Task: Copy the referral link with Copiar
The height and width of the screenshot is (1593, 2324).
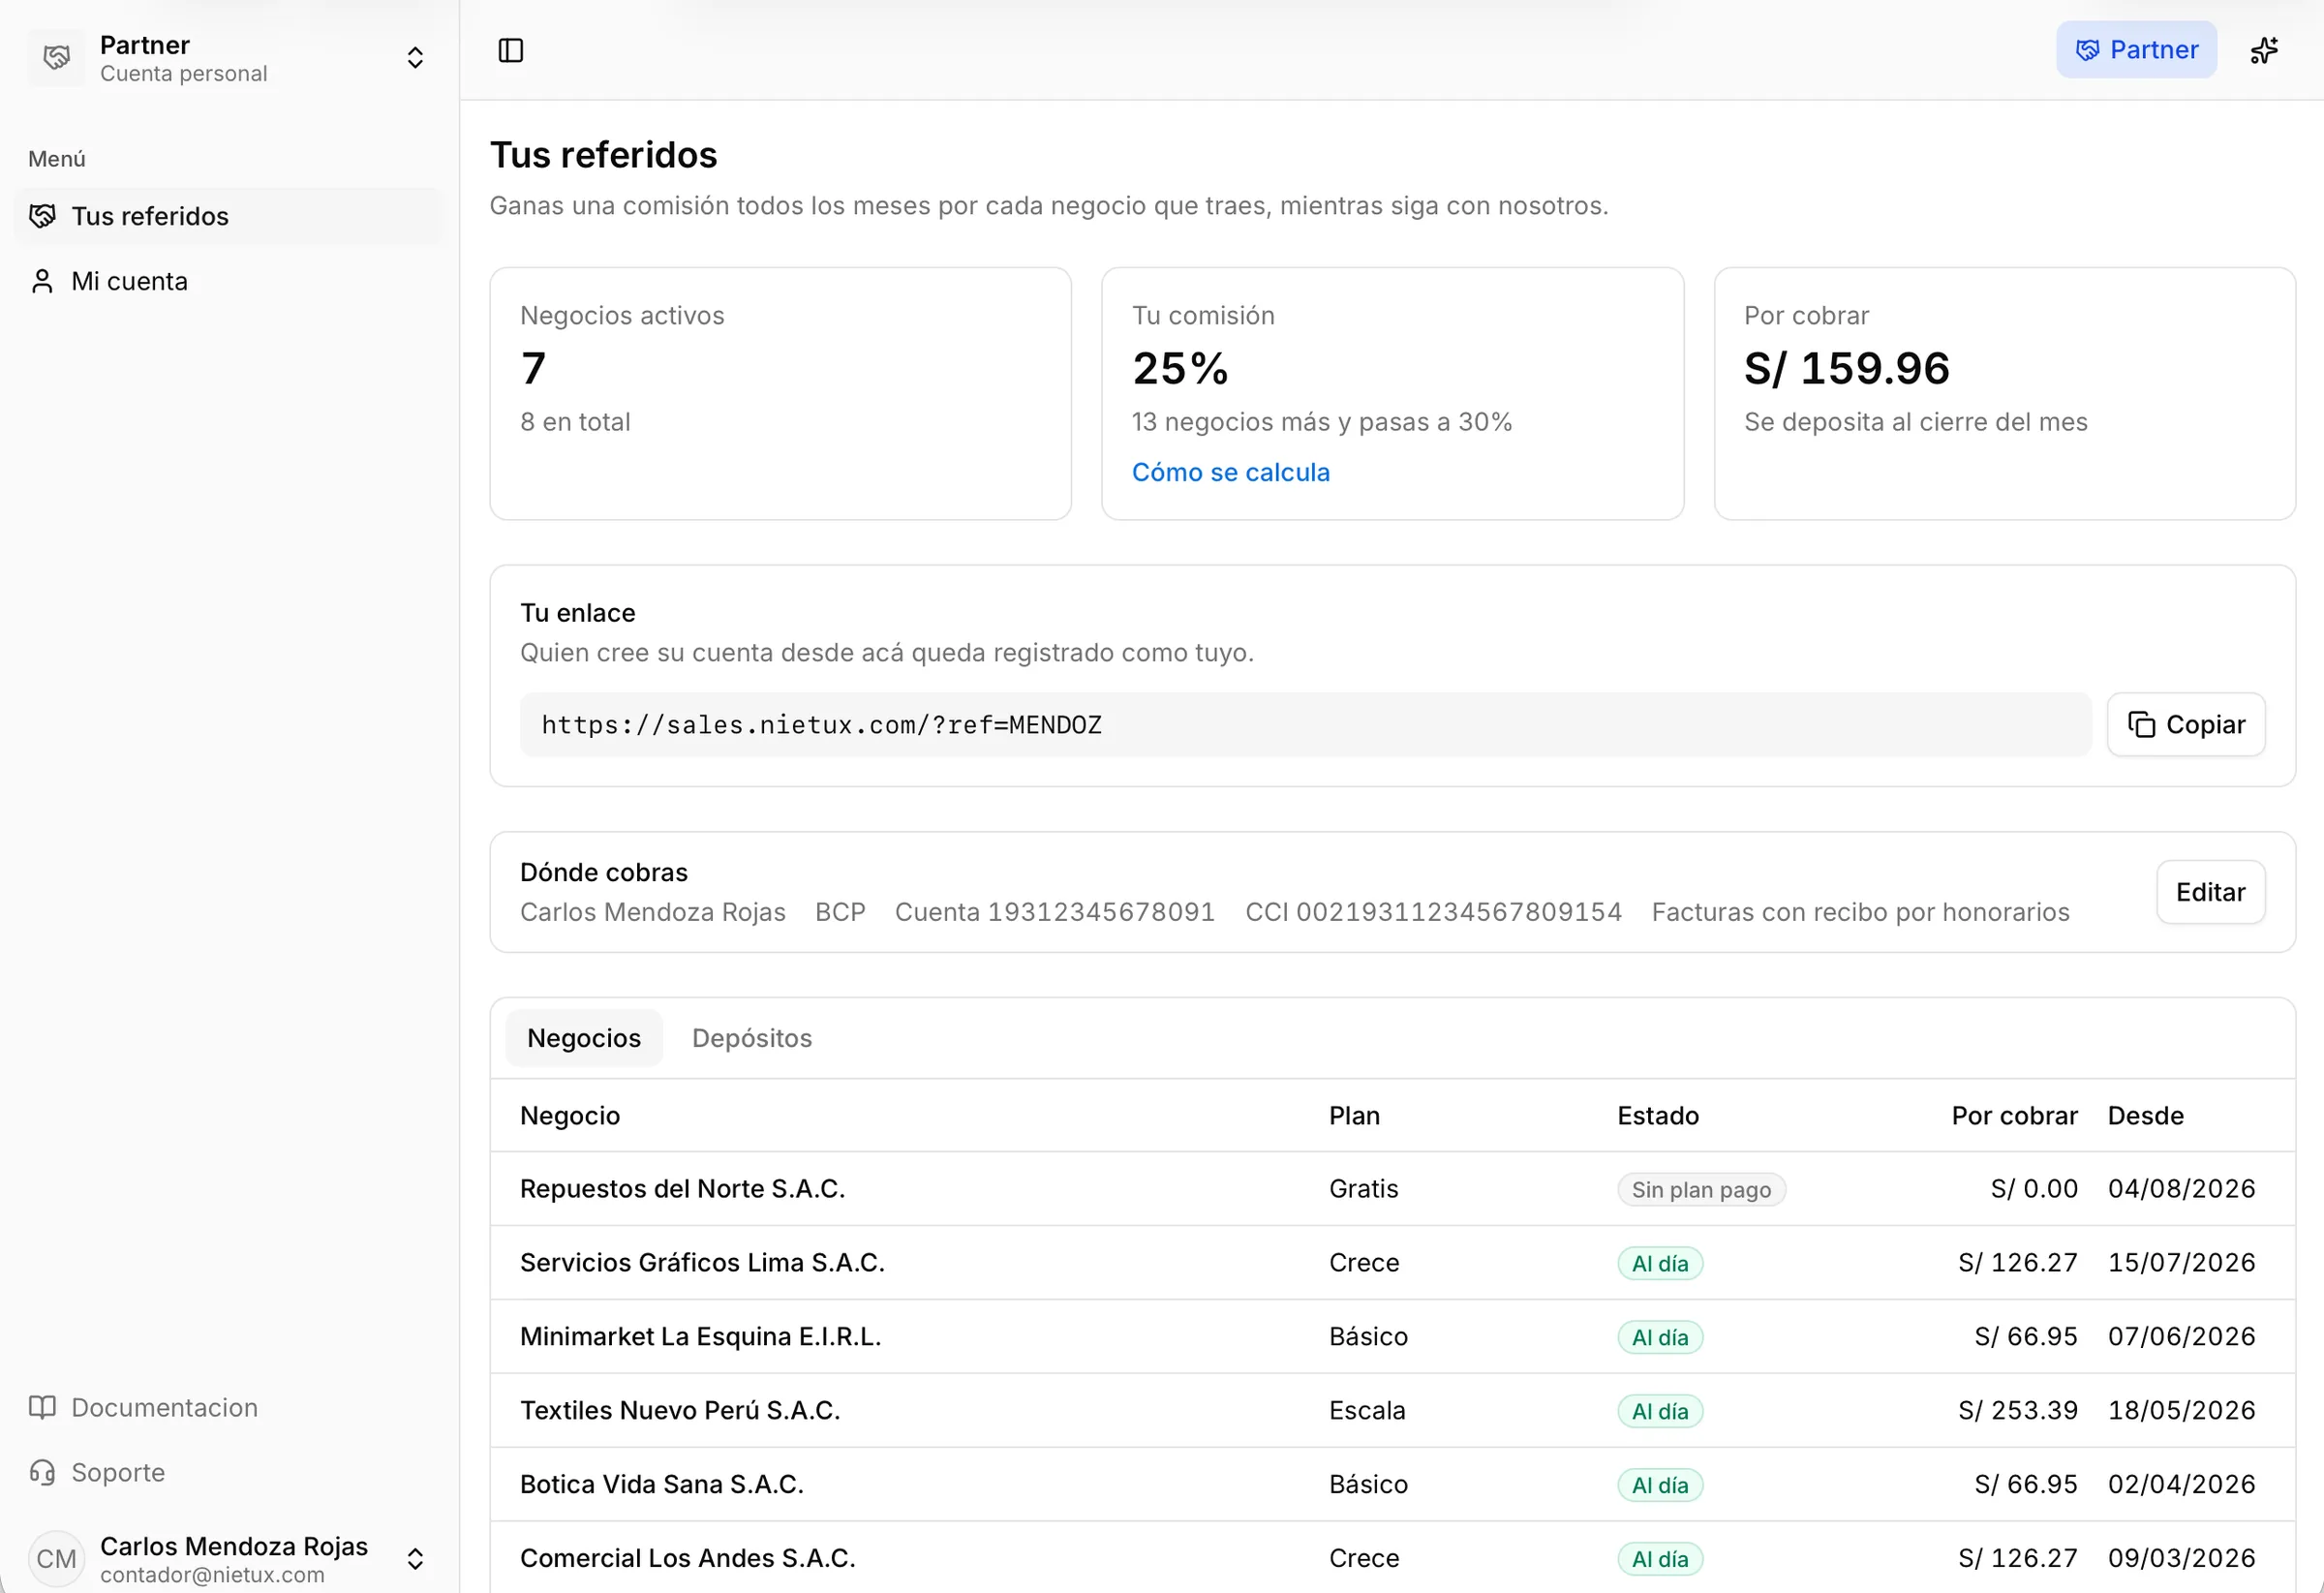Action: (2186, 724)
